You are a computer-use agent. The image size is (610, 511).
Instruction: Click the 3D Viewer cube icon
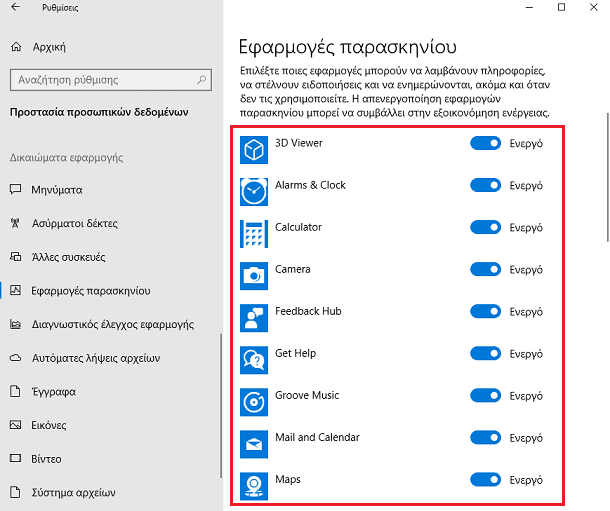click(254, 150)
